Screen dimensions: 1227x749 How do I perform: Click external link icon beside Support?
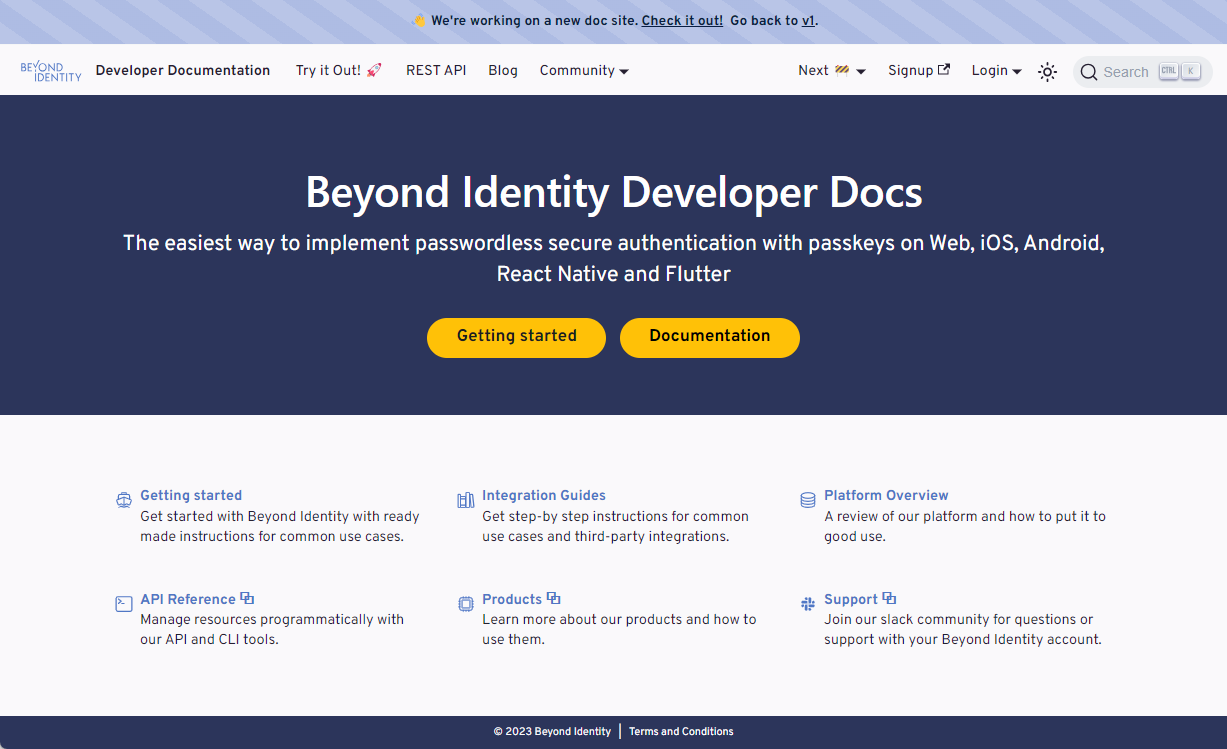(889, 598)
